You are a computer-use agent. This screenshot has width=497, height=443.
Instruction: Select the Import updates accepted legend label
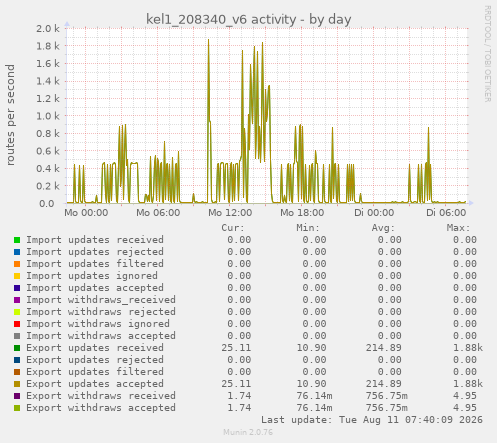click(95, 288)
